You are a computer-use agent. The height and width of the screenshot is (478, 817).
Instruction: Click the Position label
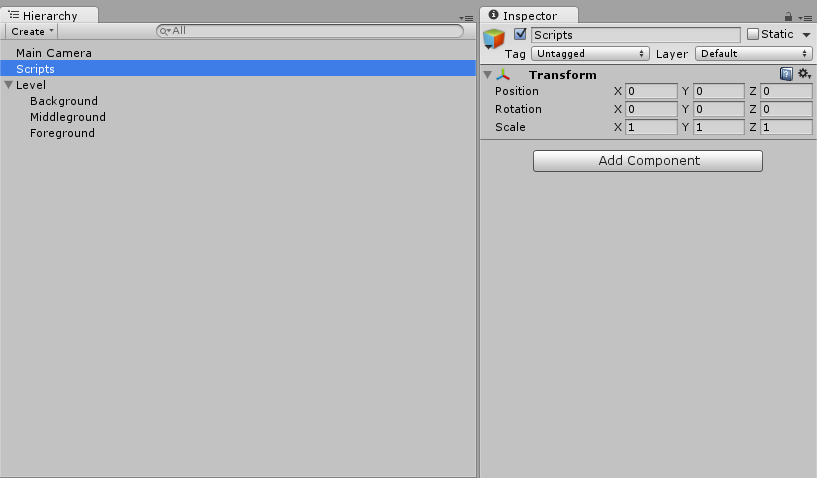tap(516, 91)
